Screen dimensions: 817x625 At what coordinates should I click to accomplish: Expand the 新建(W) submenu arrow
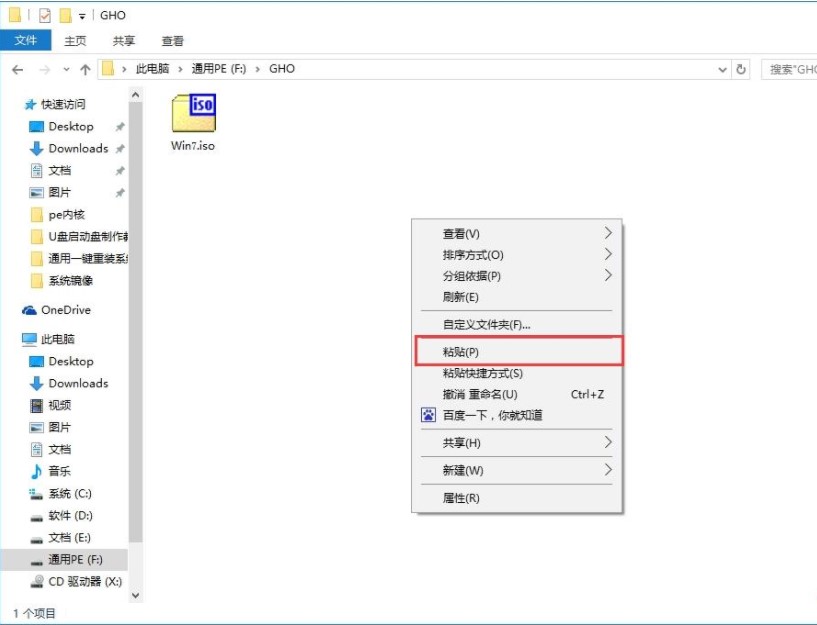(608, 470)
